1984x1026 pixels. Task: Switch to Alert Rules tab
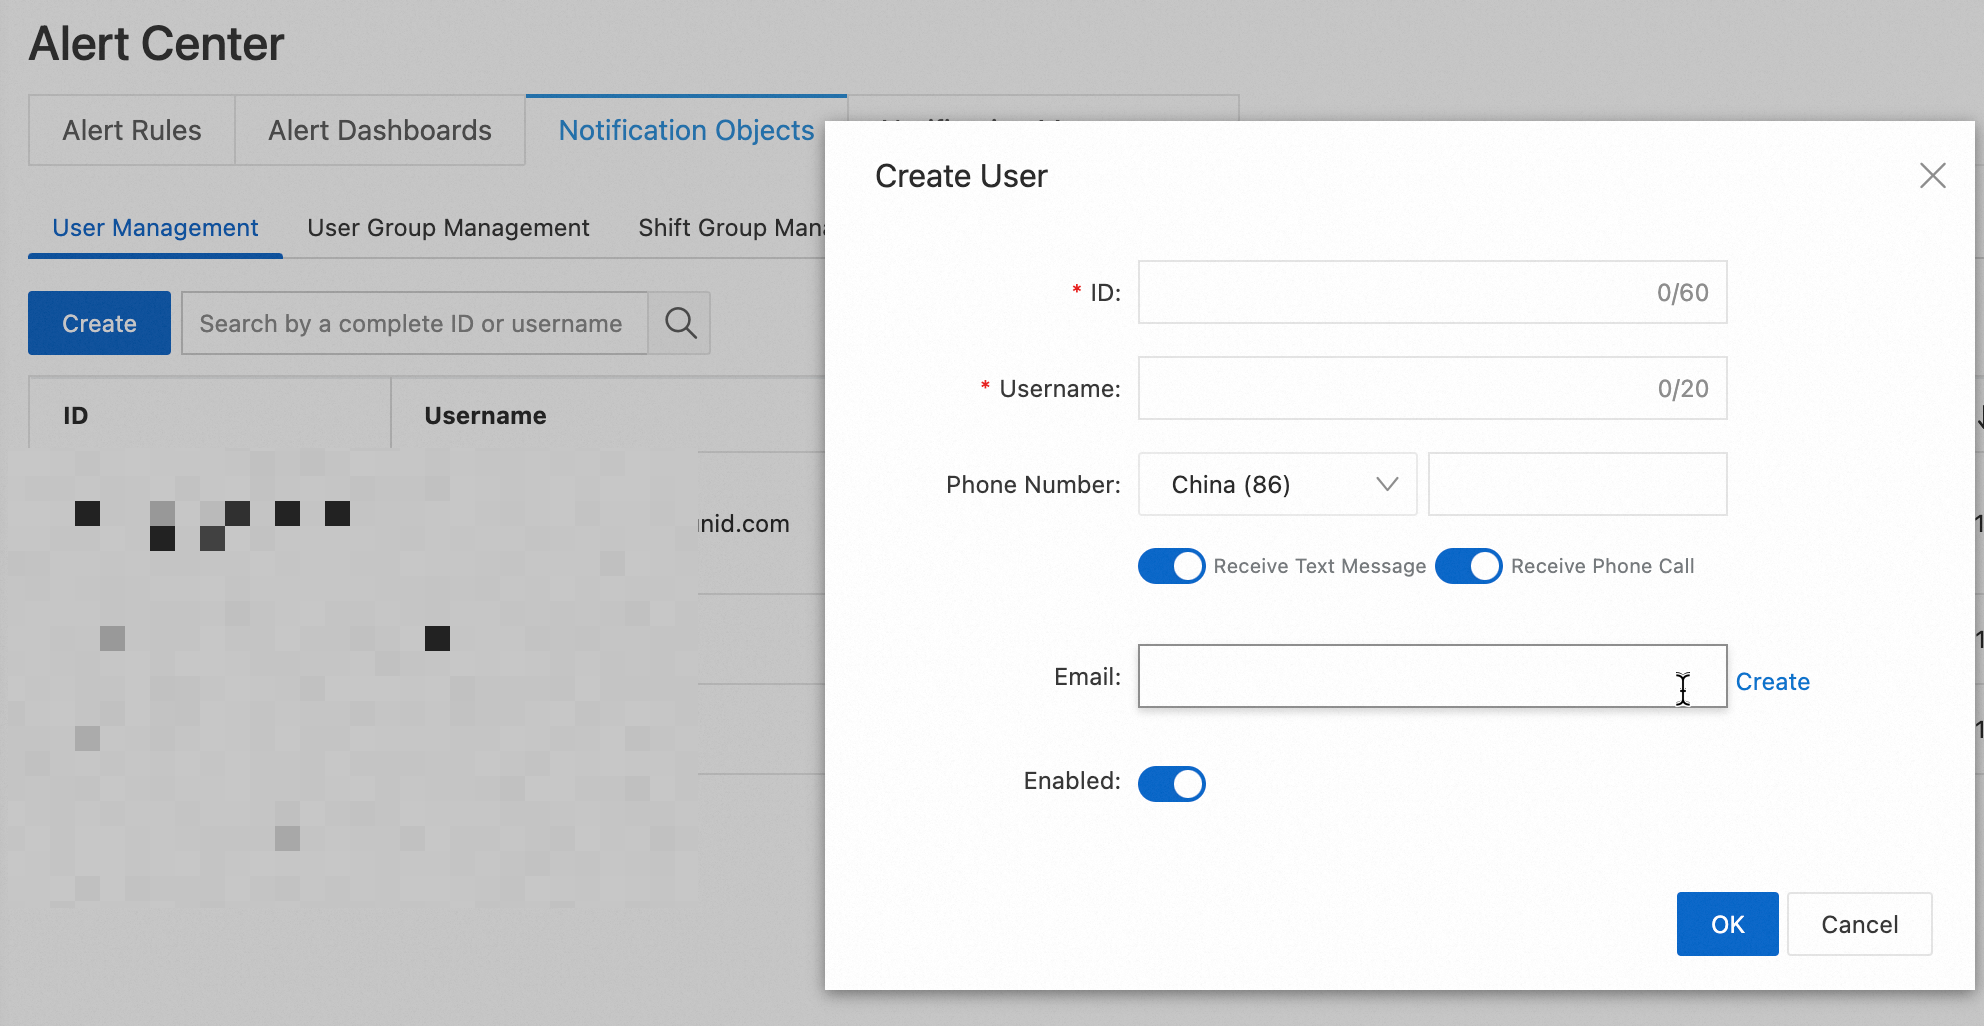point(132,130)
